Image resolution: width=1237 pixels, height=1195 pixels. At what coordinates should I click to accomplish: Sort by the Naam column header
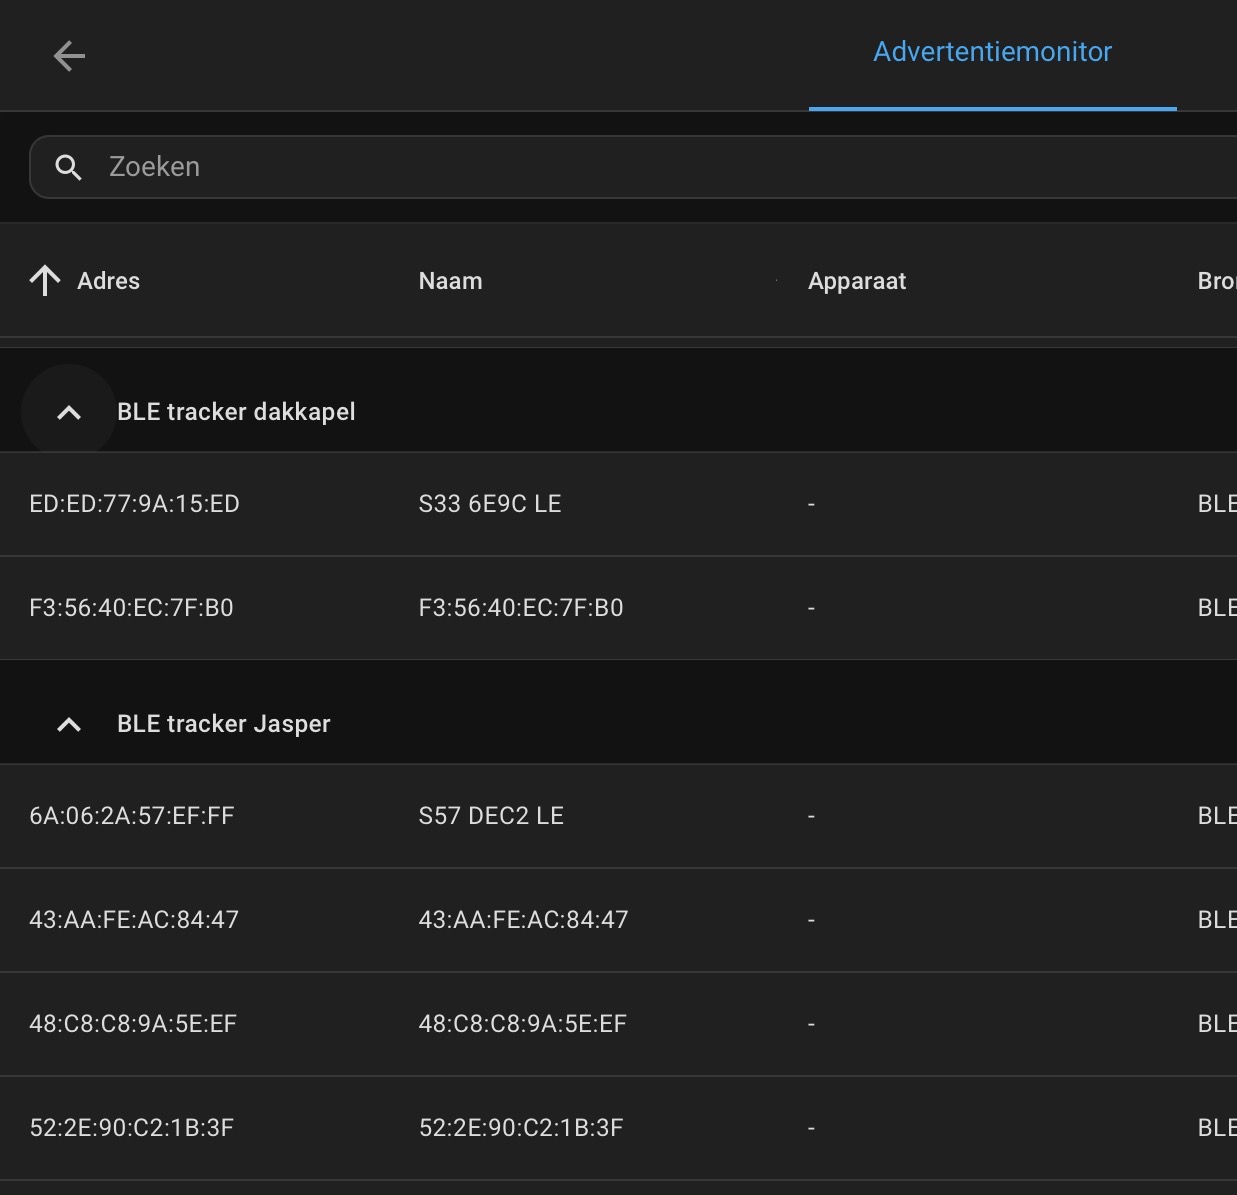tap(450, 281)
